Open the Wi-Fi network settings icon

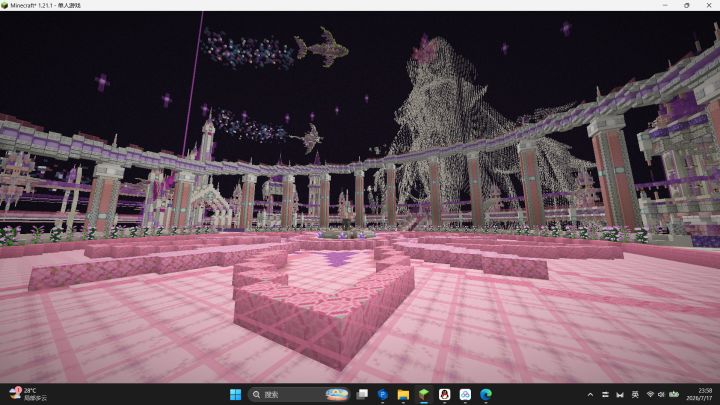(650, 394)
